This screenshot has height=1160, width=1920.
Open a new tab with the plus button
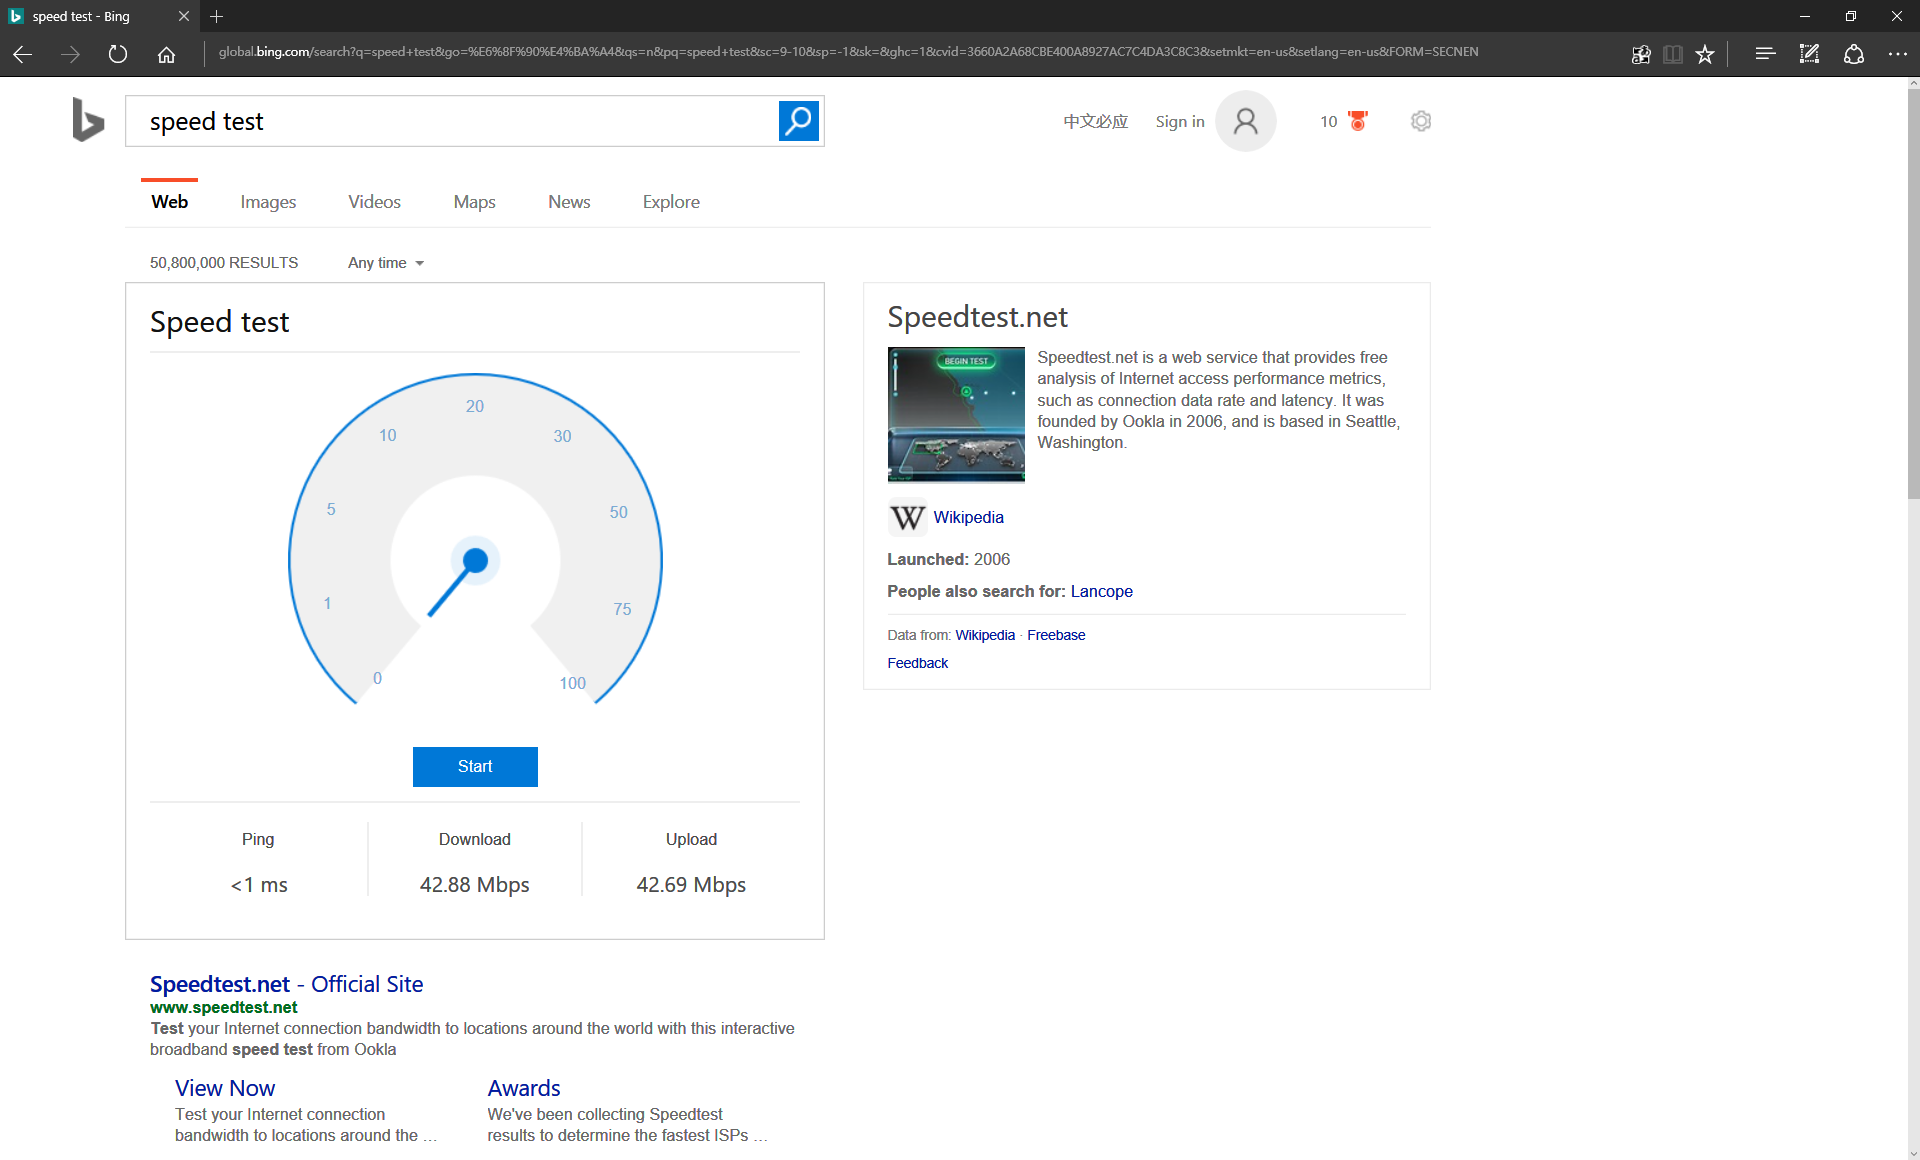pyautogui.click(x=216, y=16)
